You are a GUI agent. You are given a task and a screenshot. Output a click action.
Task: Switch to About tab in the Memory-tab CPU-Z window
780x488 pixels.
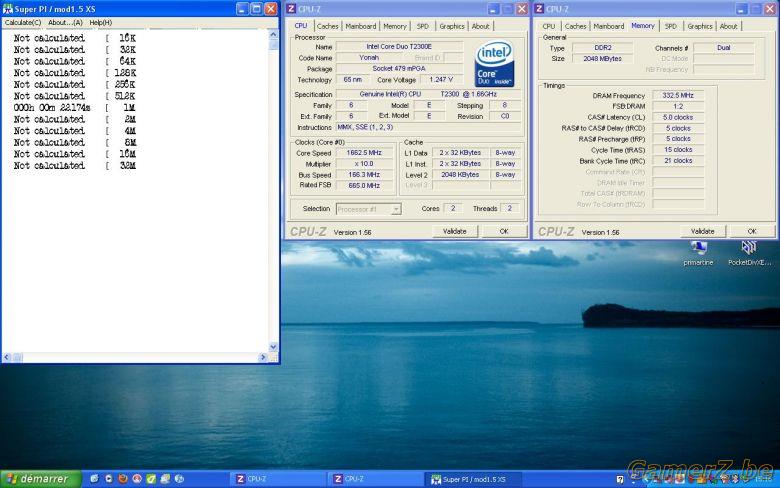pyautogui.click(x=728, y=26)
